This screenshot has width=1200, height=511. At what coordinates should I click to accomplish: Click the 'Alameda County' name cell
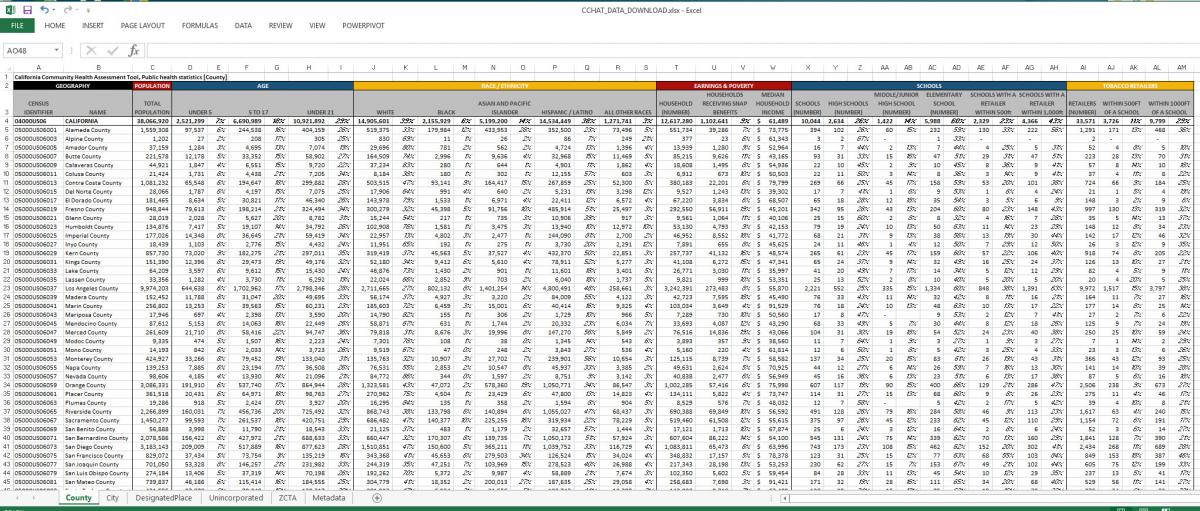97,129
